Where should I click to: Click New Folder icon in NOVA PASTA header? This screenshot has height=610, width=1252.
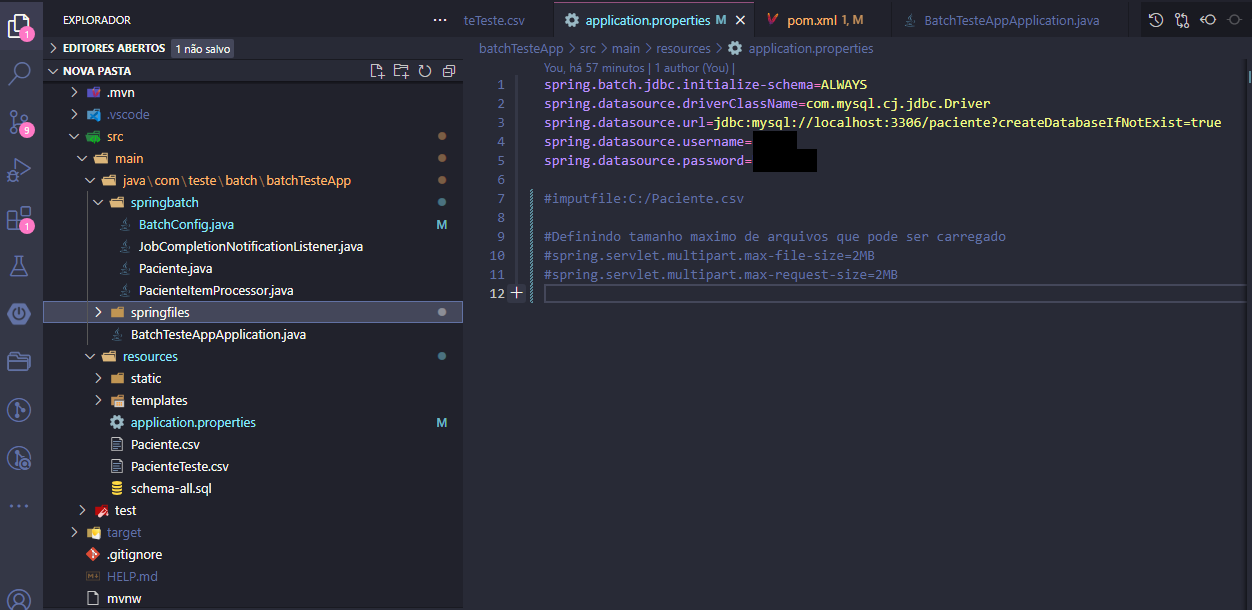401,71
